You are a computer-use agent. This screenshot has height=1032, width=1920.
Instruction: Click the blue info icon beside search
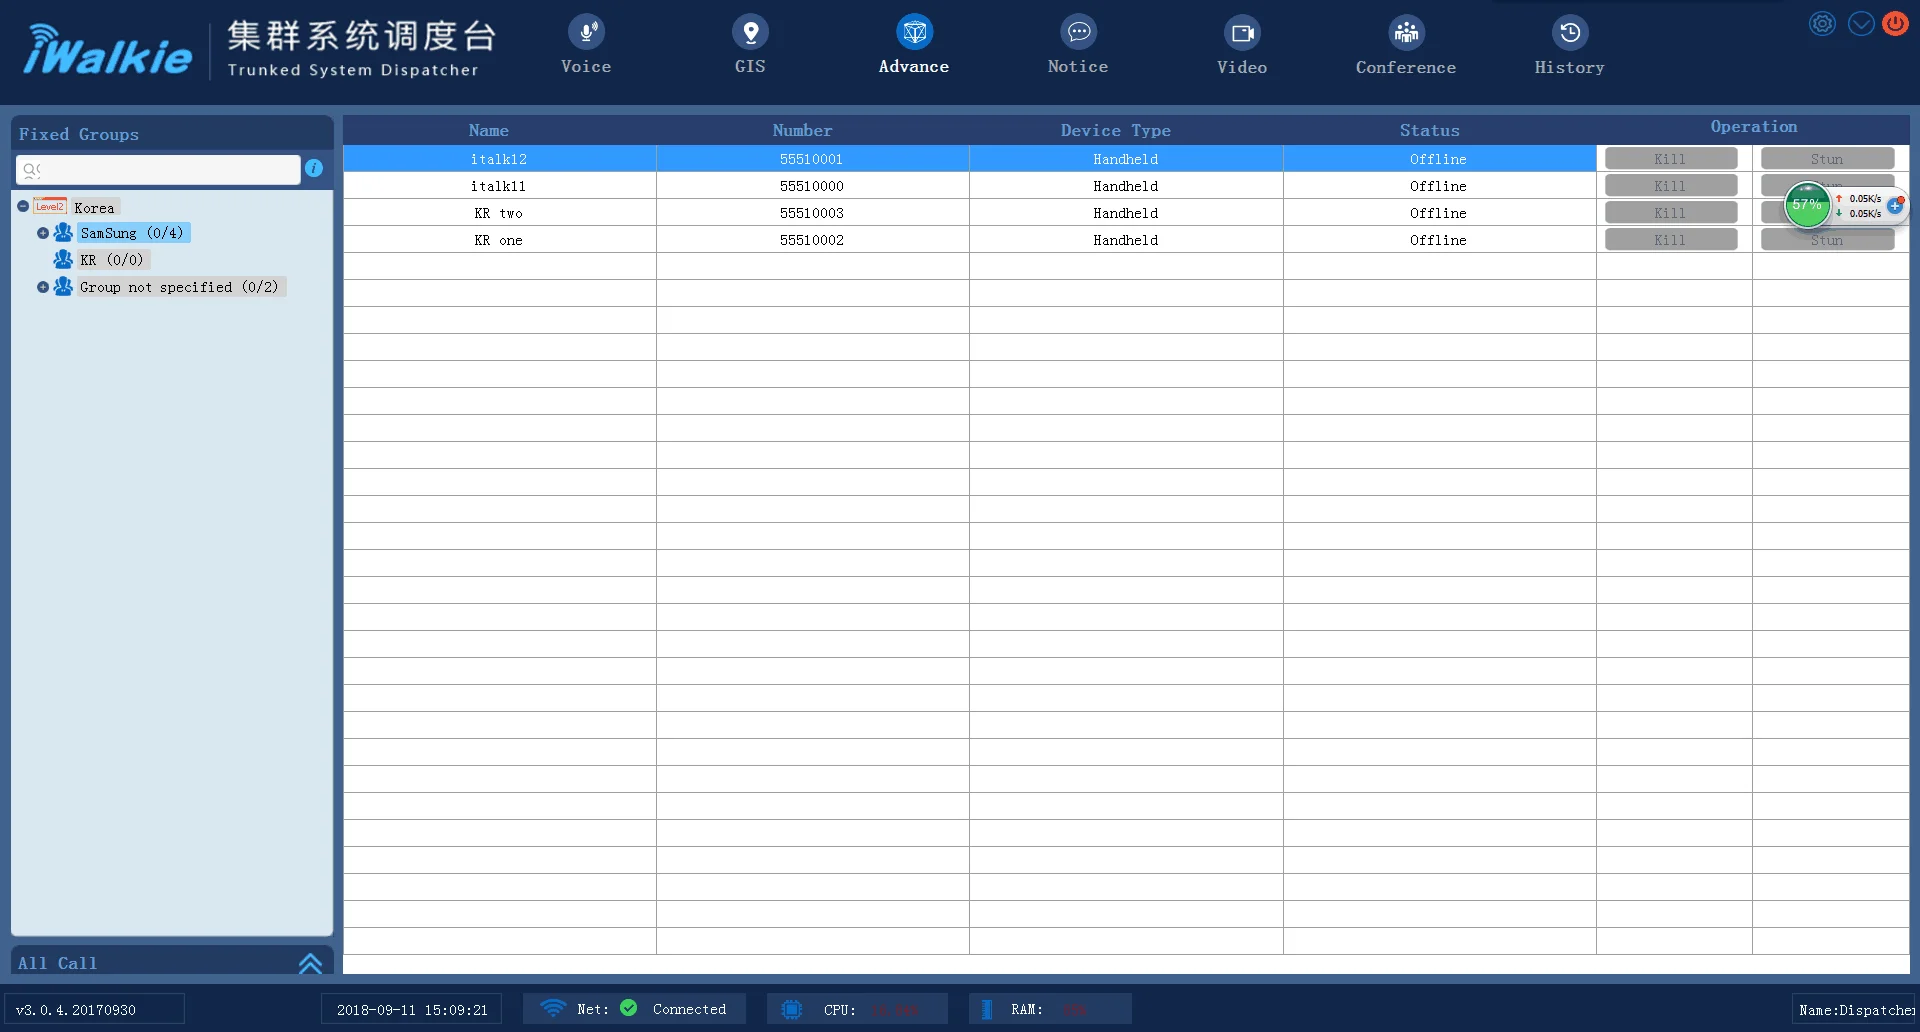(314, 168)
